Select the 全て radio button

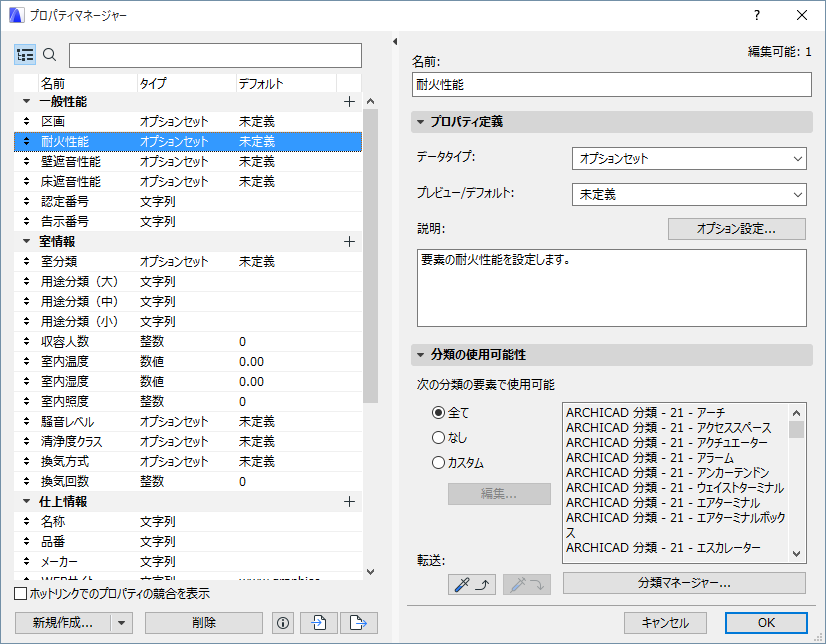pos(438,412)
